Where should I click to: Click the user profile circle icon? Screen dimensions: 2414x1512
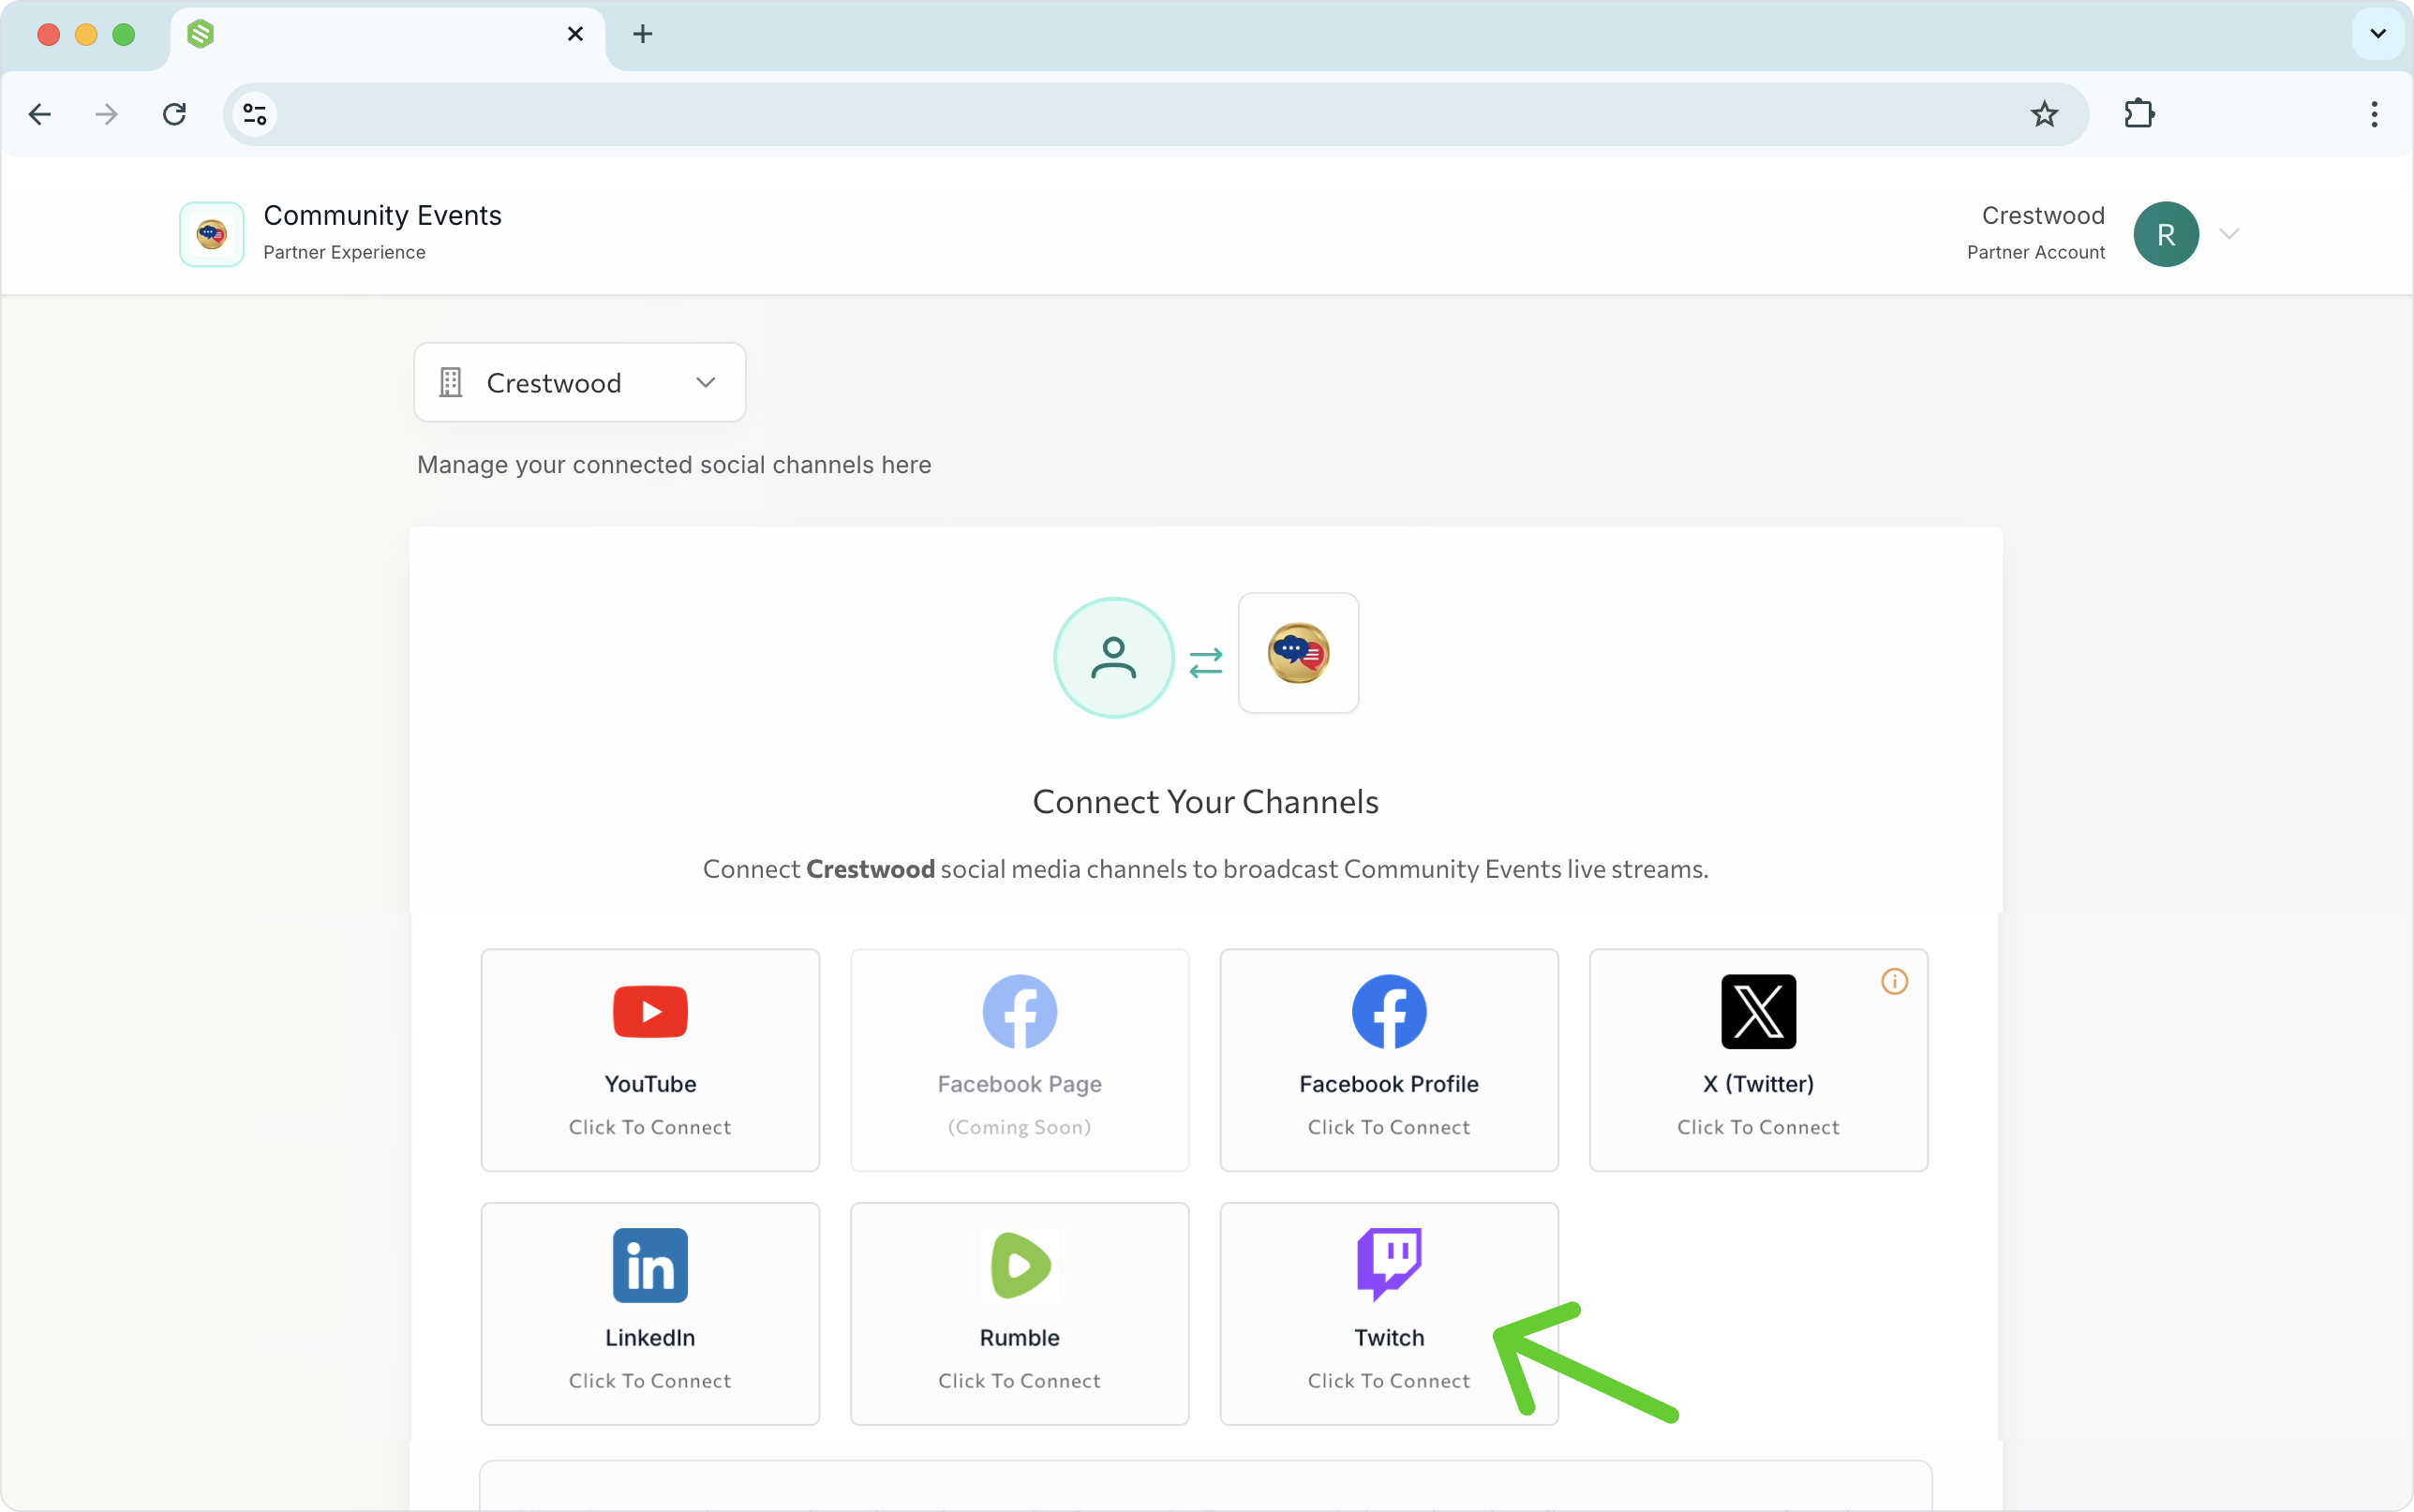pyautogui.click(x=1113, y=657)
